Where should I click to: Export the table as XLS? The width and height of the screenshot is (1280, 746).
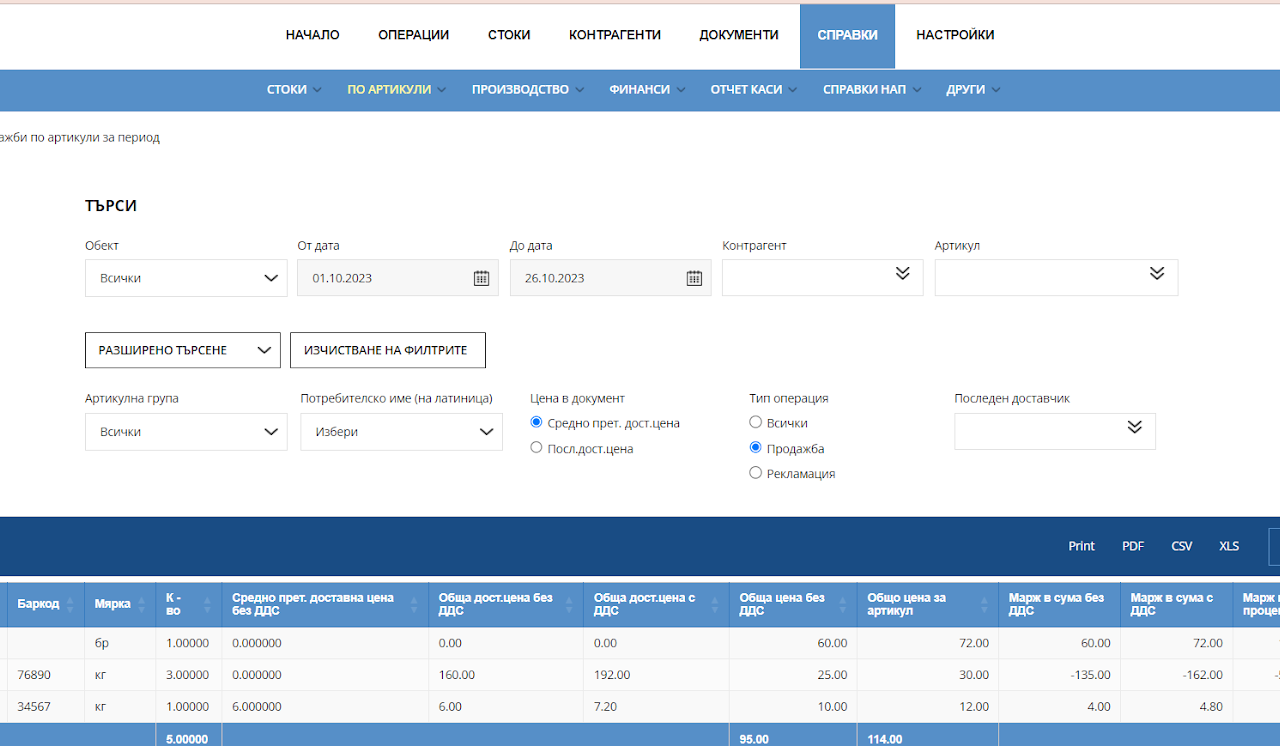1229,546
